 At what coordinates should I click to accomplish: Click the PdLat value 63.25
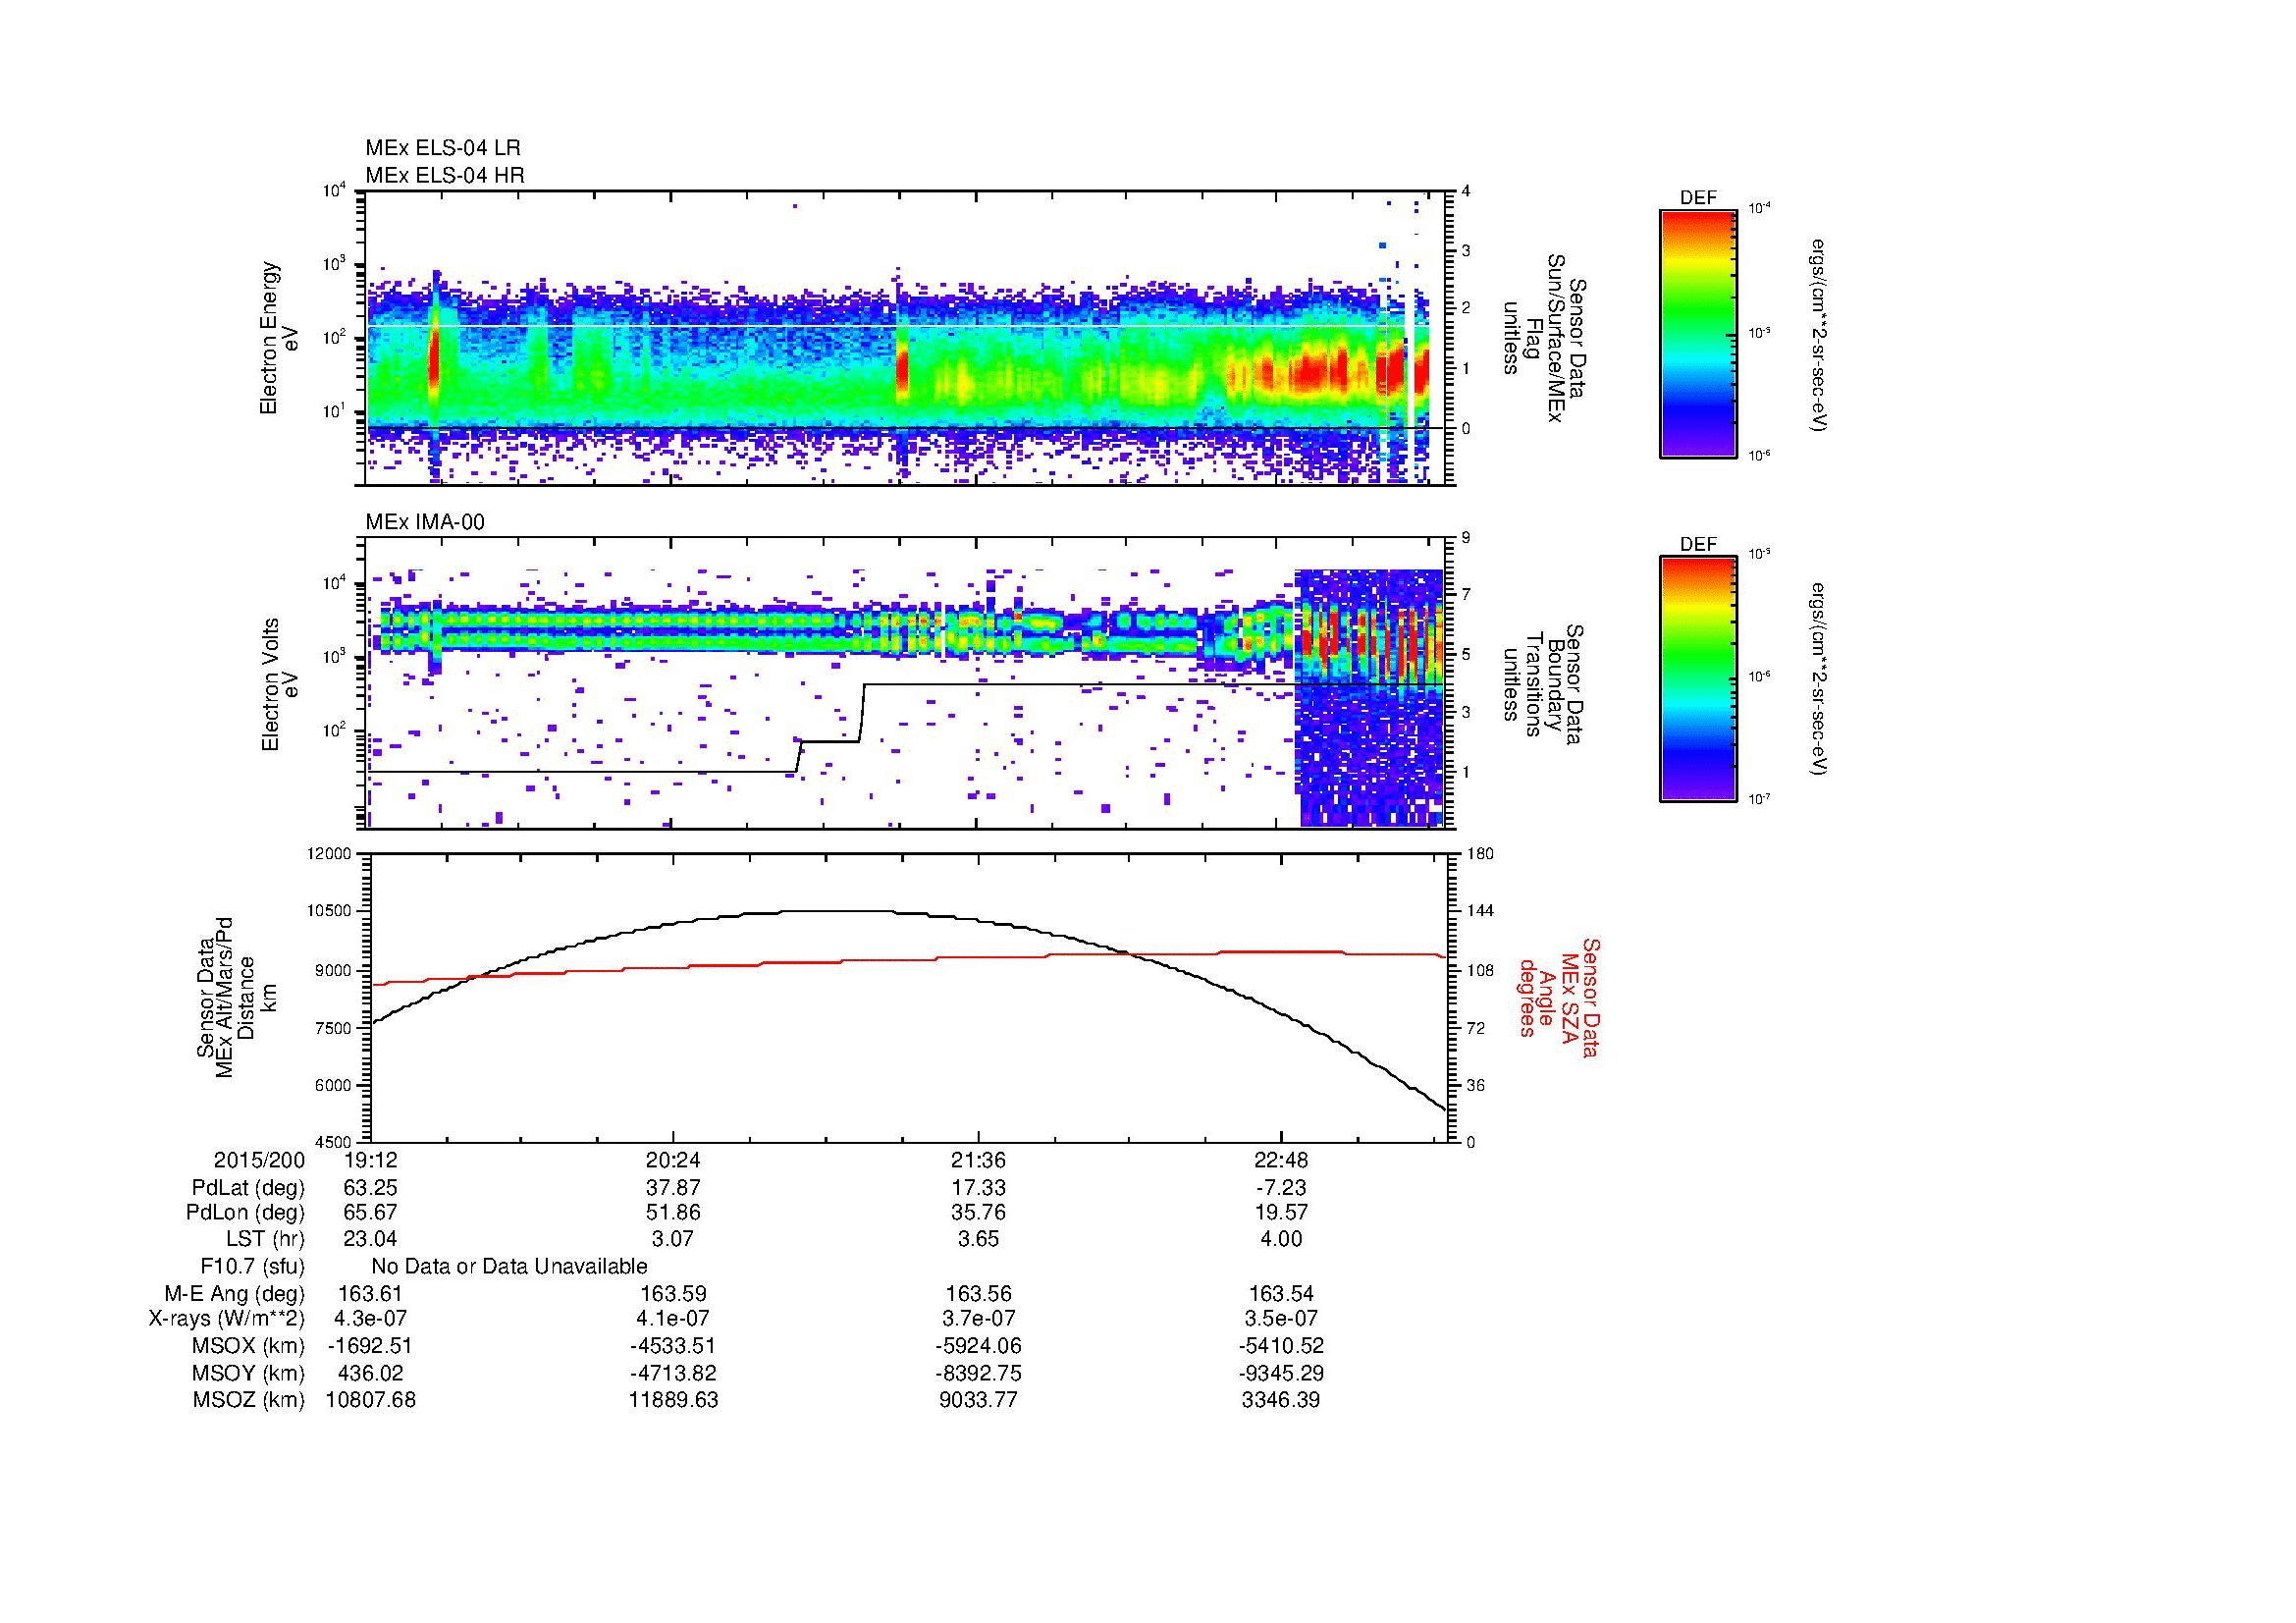click(370, 1188)
